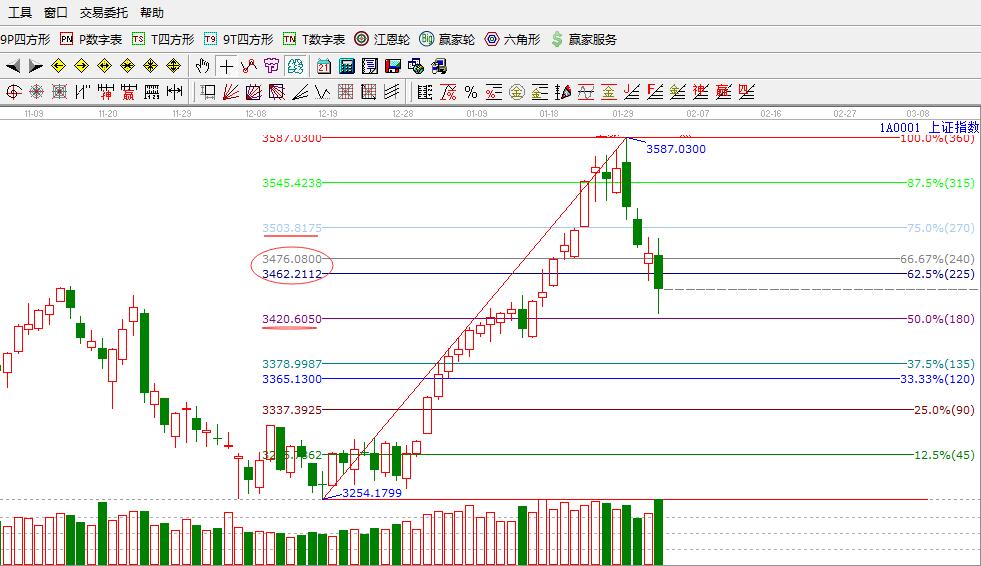Screen dimensions: 981x566
Task: Click the yellow diamond left-arrow icon
Action: click(x=58, y=66)
